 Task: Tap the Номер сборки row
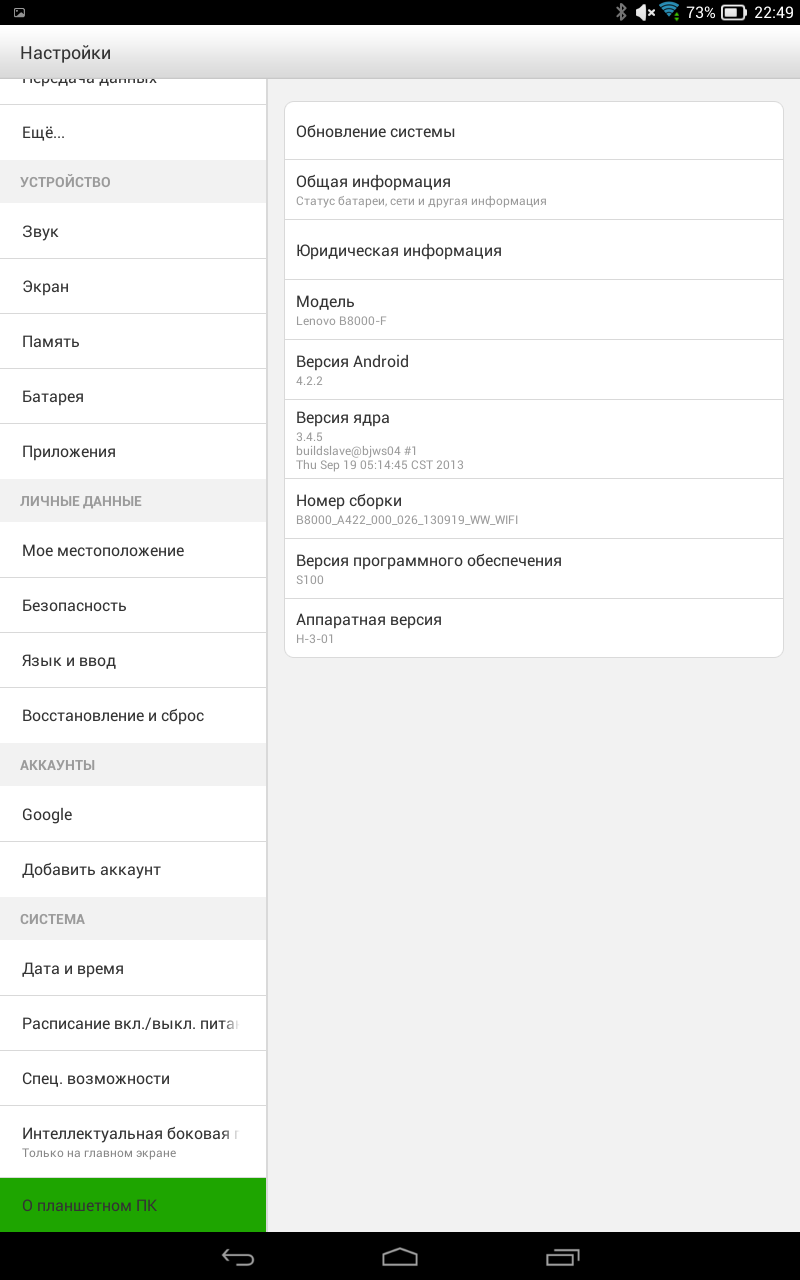(533, 508)
